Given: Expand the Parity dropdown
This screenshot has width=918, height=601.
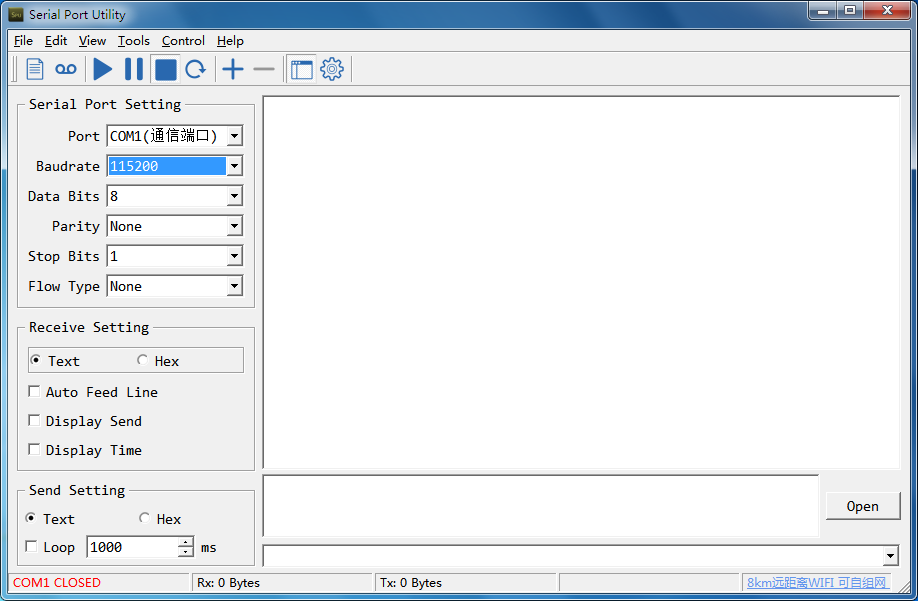Looking at the screenshot, I should point(234,226).
